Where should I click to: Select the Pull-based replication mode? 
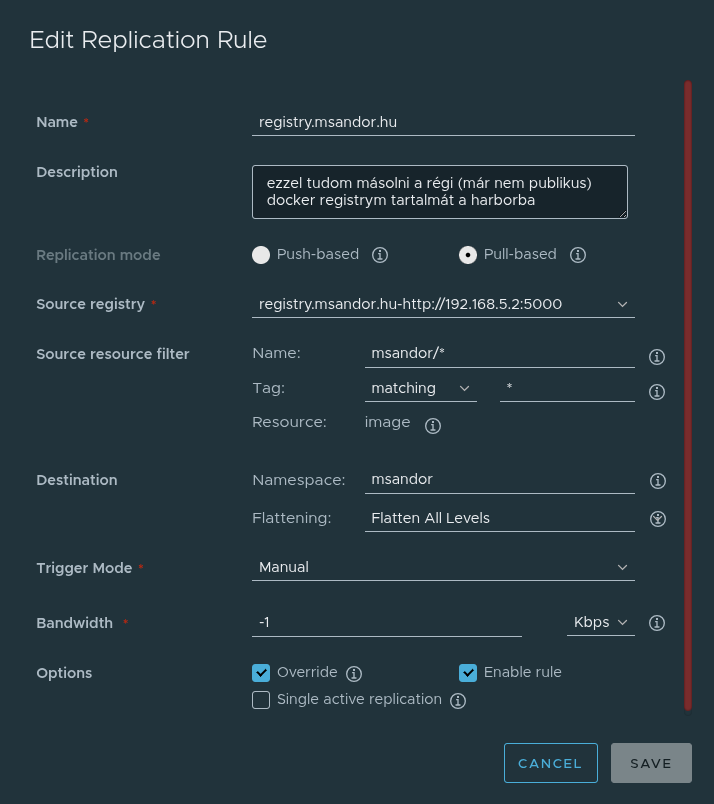pyautogui.click(x=468, y=255)
